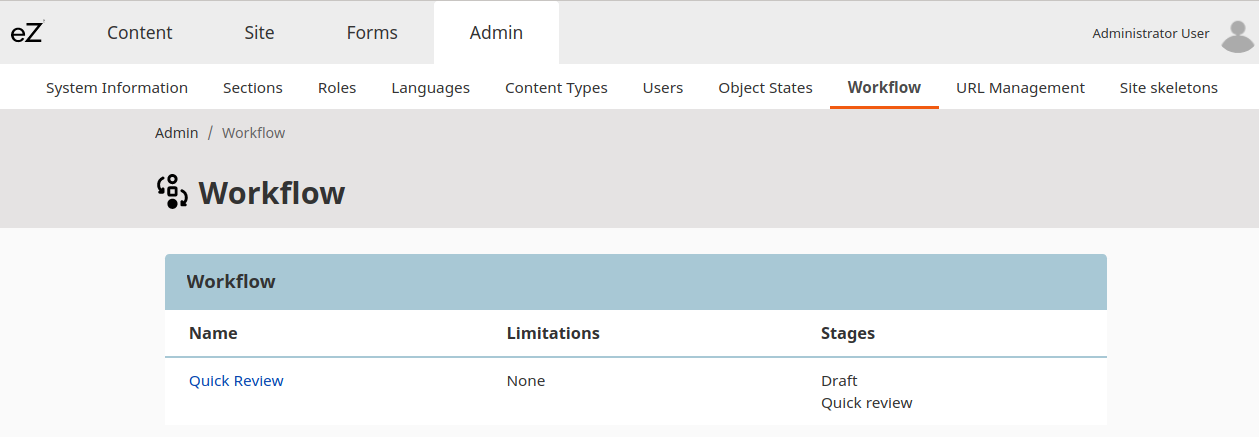Open the Administrator User avatar icon
The width and height of the screenshot is (1259, 437).
[1237, 35]
